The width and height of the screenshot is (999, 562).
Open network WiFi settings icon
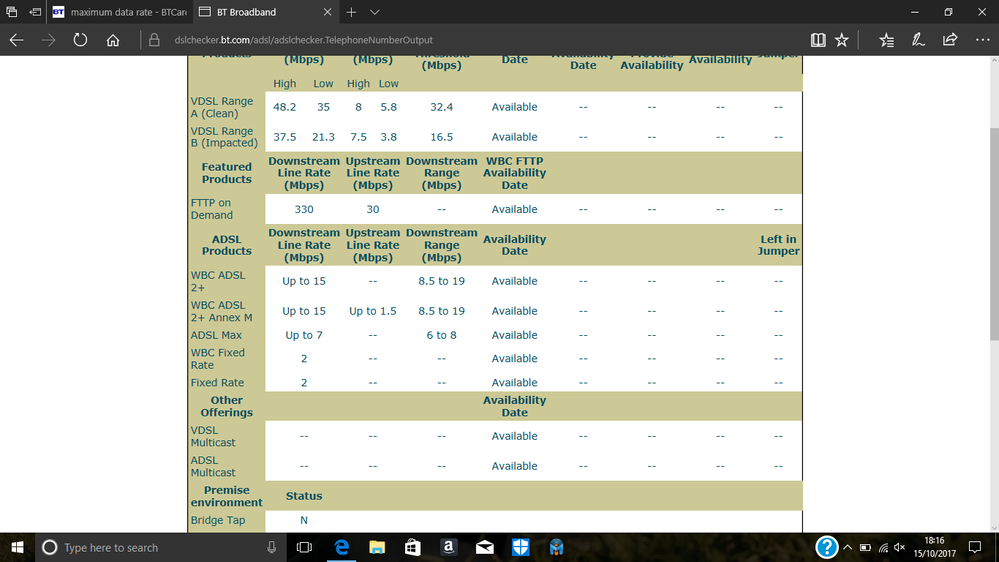coord(883,547)
